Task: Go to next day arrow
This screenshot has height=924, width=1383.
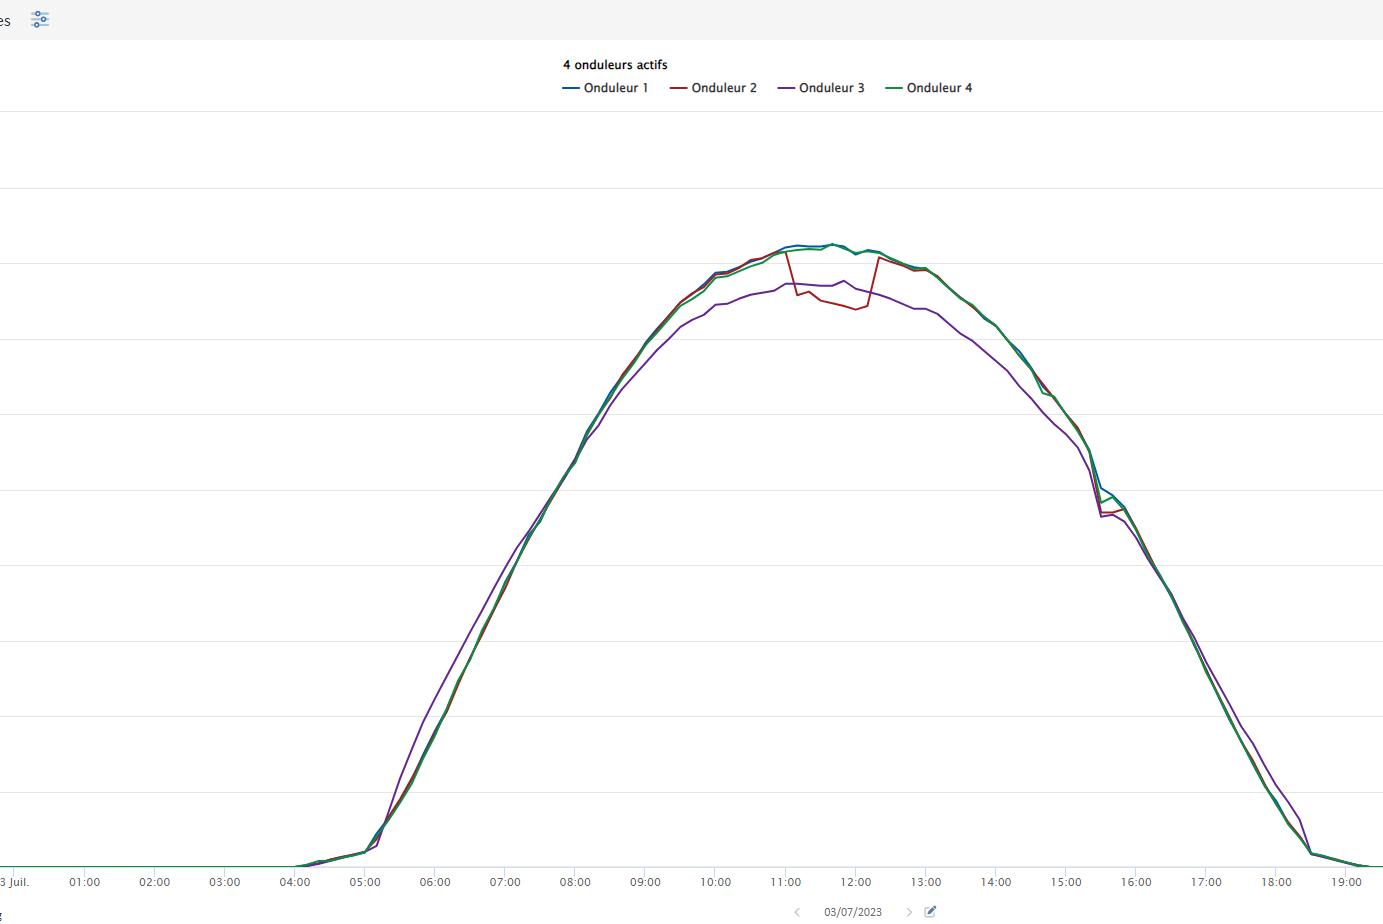Action: pos(909,912)
